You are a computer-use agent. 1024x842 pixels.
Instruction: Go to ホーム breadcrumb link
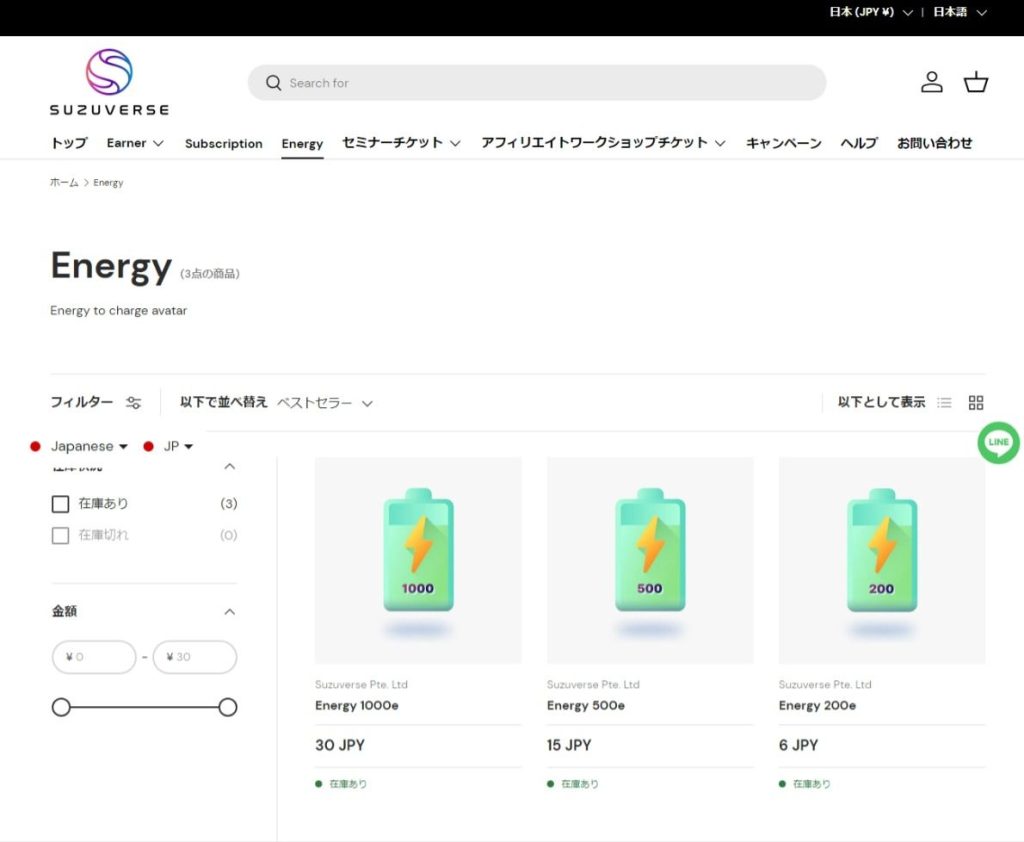click(x=64, y=183)
